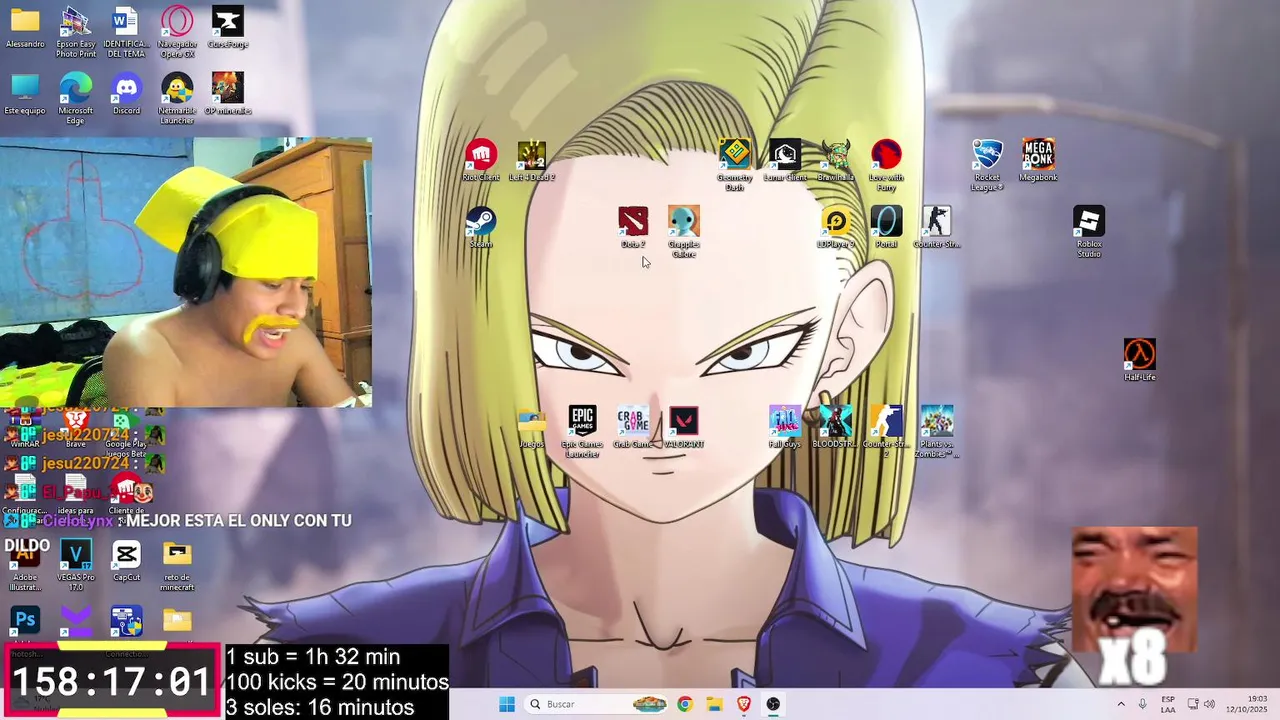Open the Word document IDENTIFICA DEL TEMA
1280x720 pixels.
click(126, 32)
